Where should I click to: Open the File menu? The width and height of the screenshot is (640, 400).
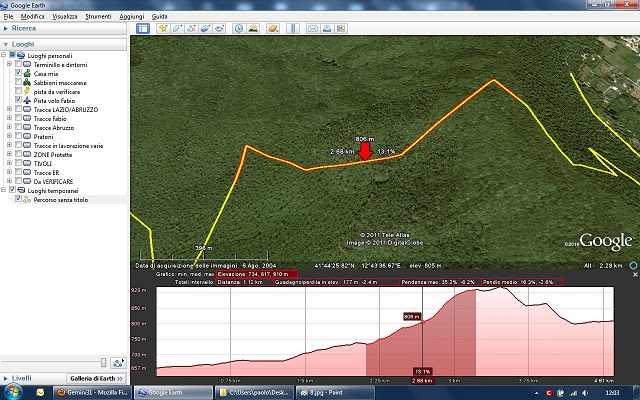coord(8,17)
